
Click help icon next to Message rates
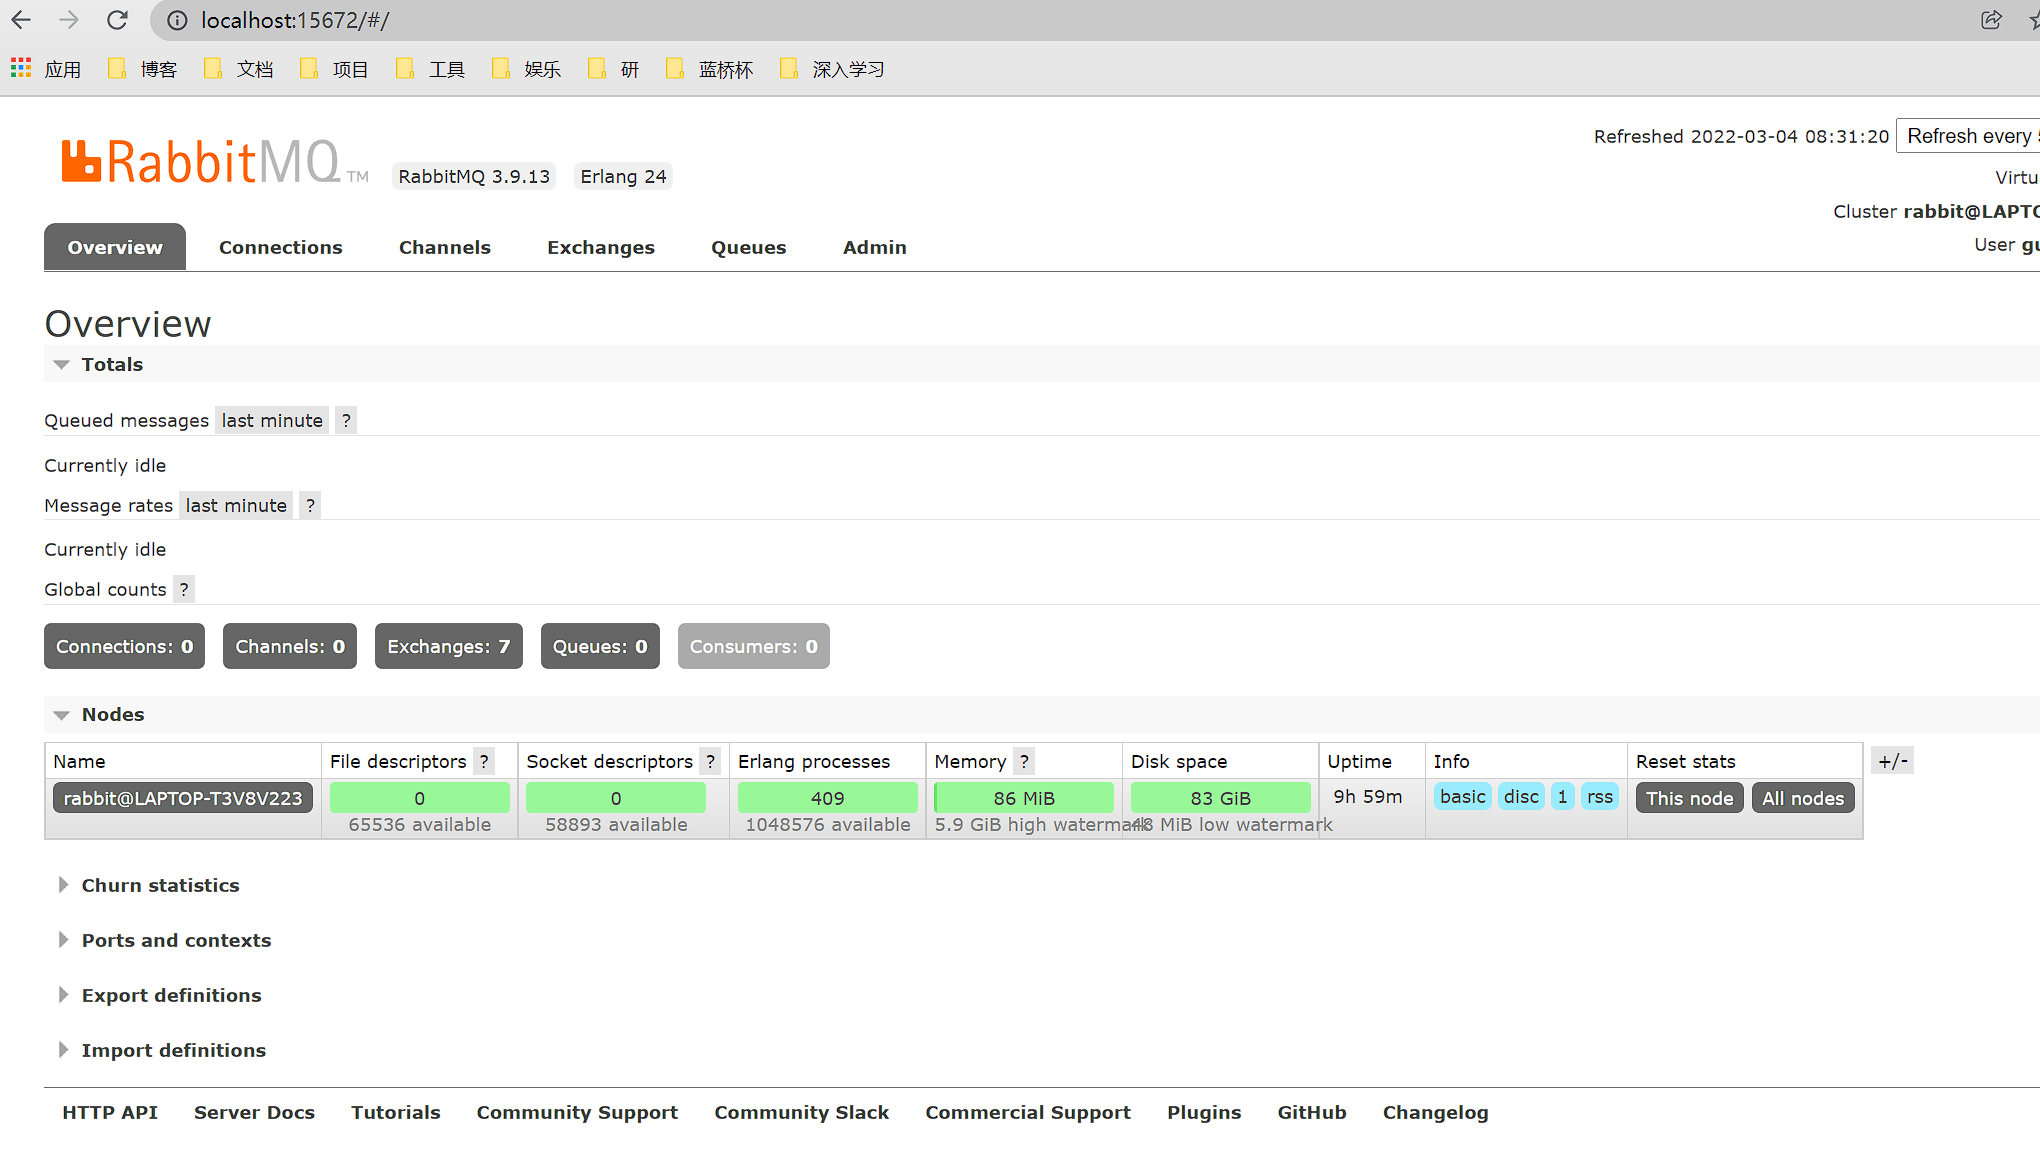click(x=310, y=505)
